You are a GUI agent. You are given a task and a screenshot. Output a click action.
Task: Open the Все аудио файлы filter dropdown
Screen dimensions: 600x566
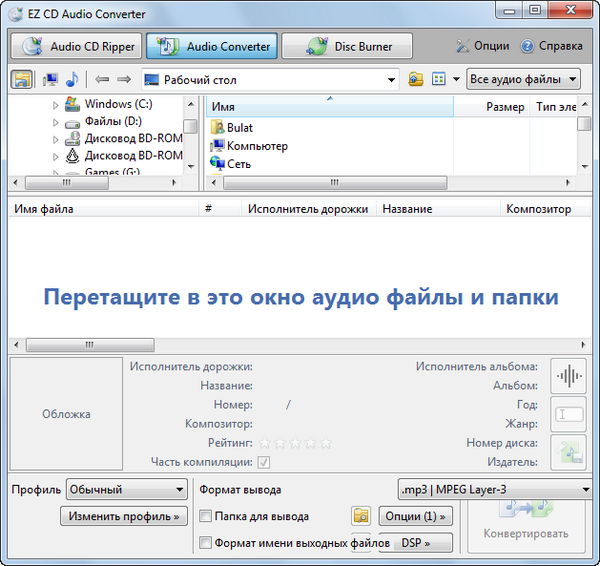(524, 79)
